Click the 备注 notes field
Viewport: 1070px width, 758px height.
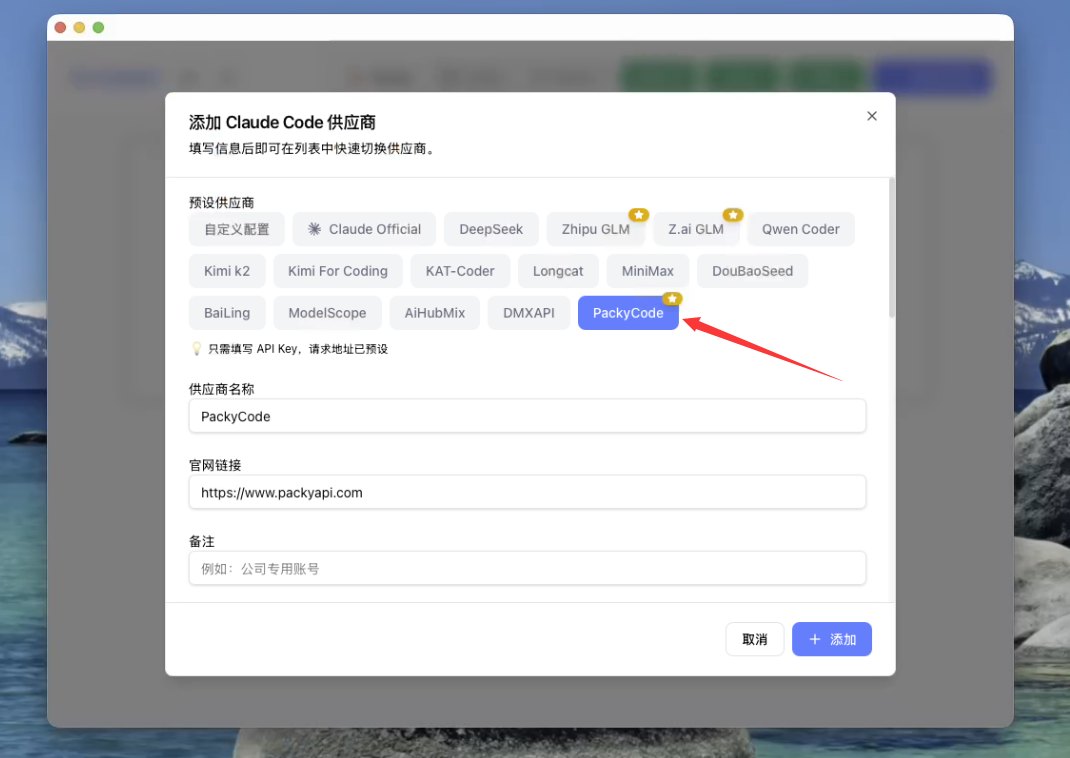point(527,567)
